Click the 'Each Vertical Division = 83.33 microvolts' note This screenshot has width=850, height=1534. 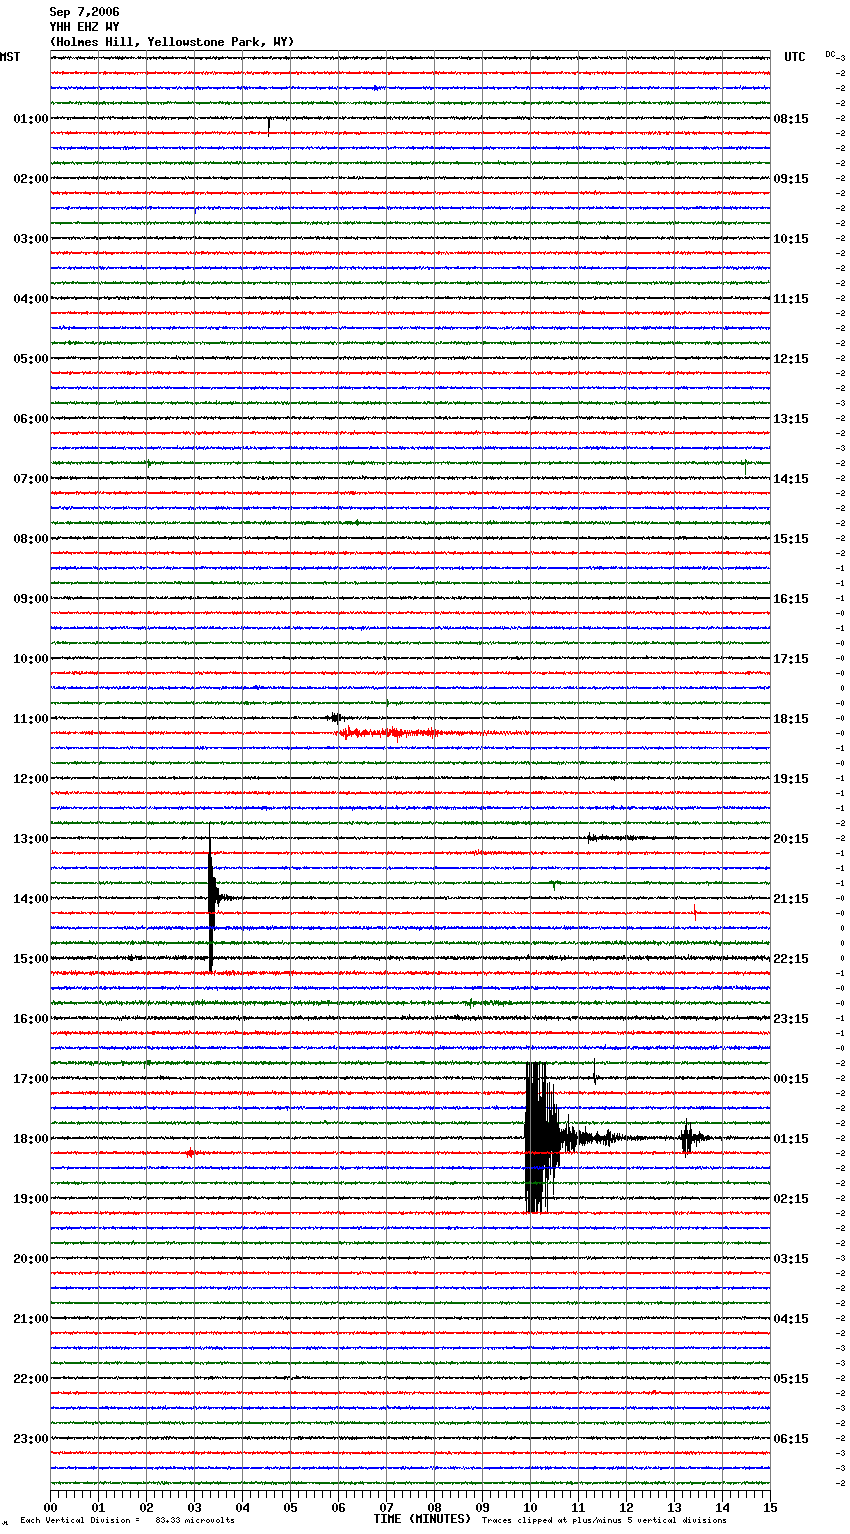pos(128,1520)
